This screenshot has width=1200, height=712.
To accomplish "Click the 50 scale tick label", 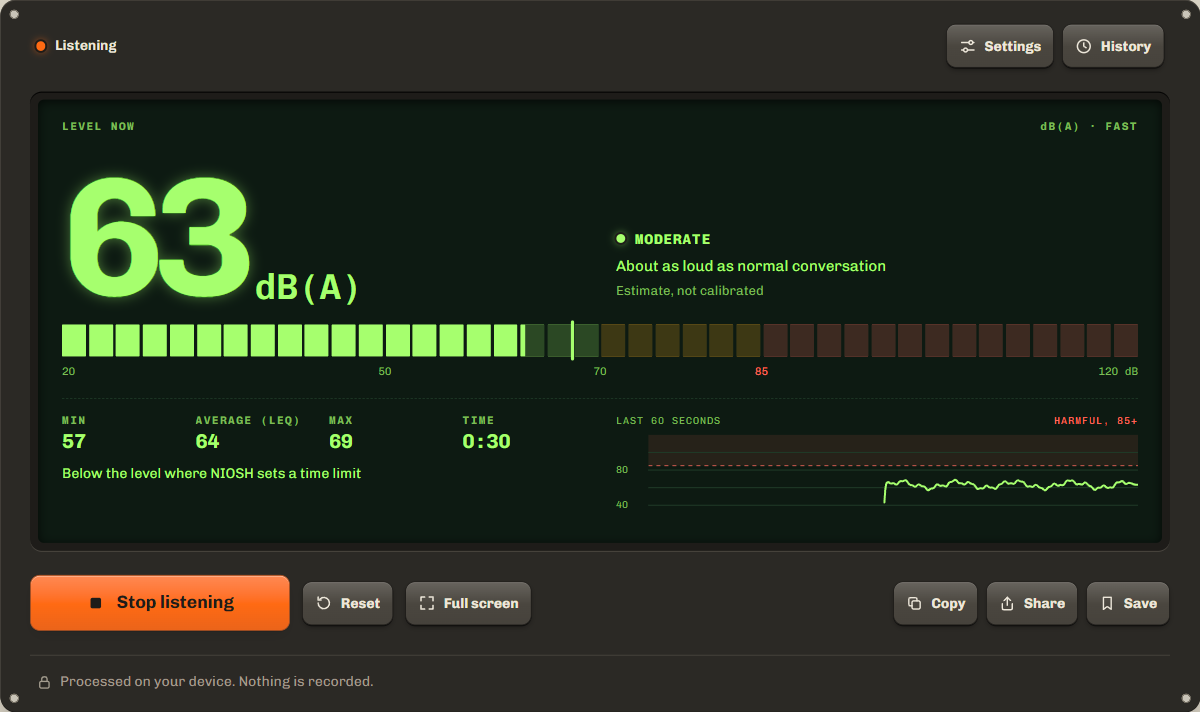I will (385, 372).
